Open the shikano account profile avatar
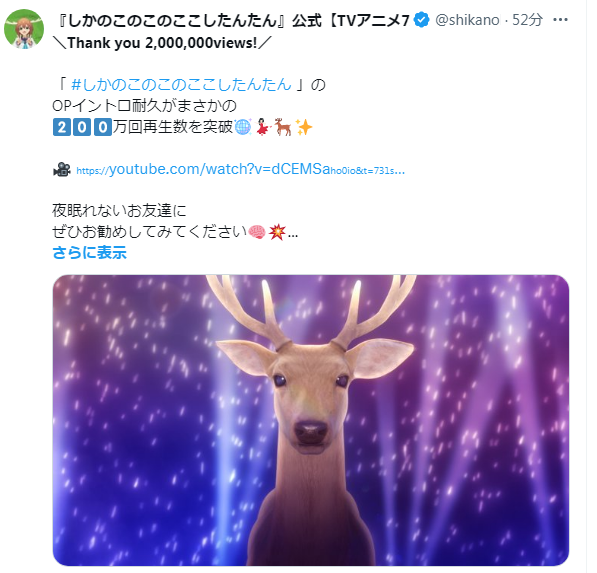The image size is (597, 573). pos(24,29)
